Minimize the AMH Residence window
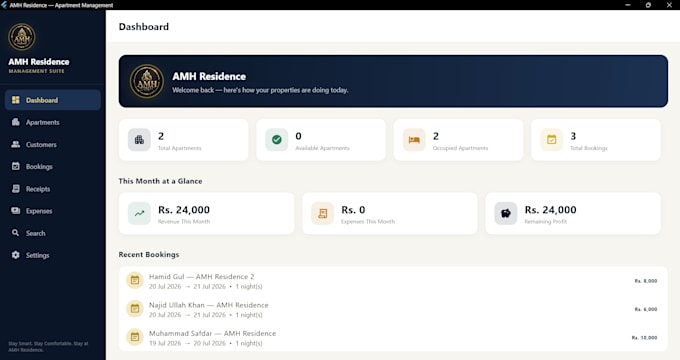 click(628, 5)
